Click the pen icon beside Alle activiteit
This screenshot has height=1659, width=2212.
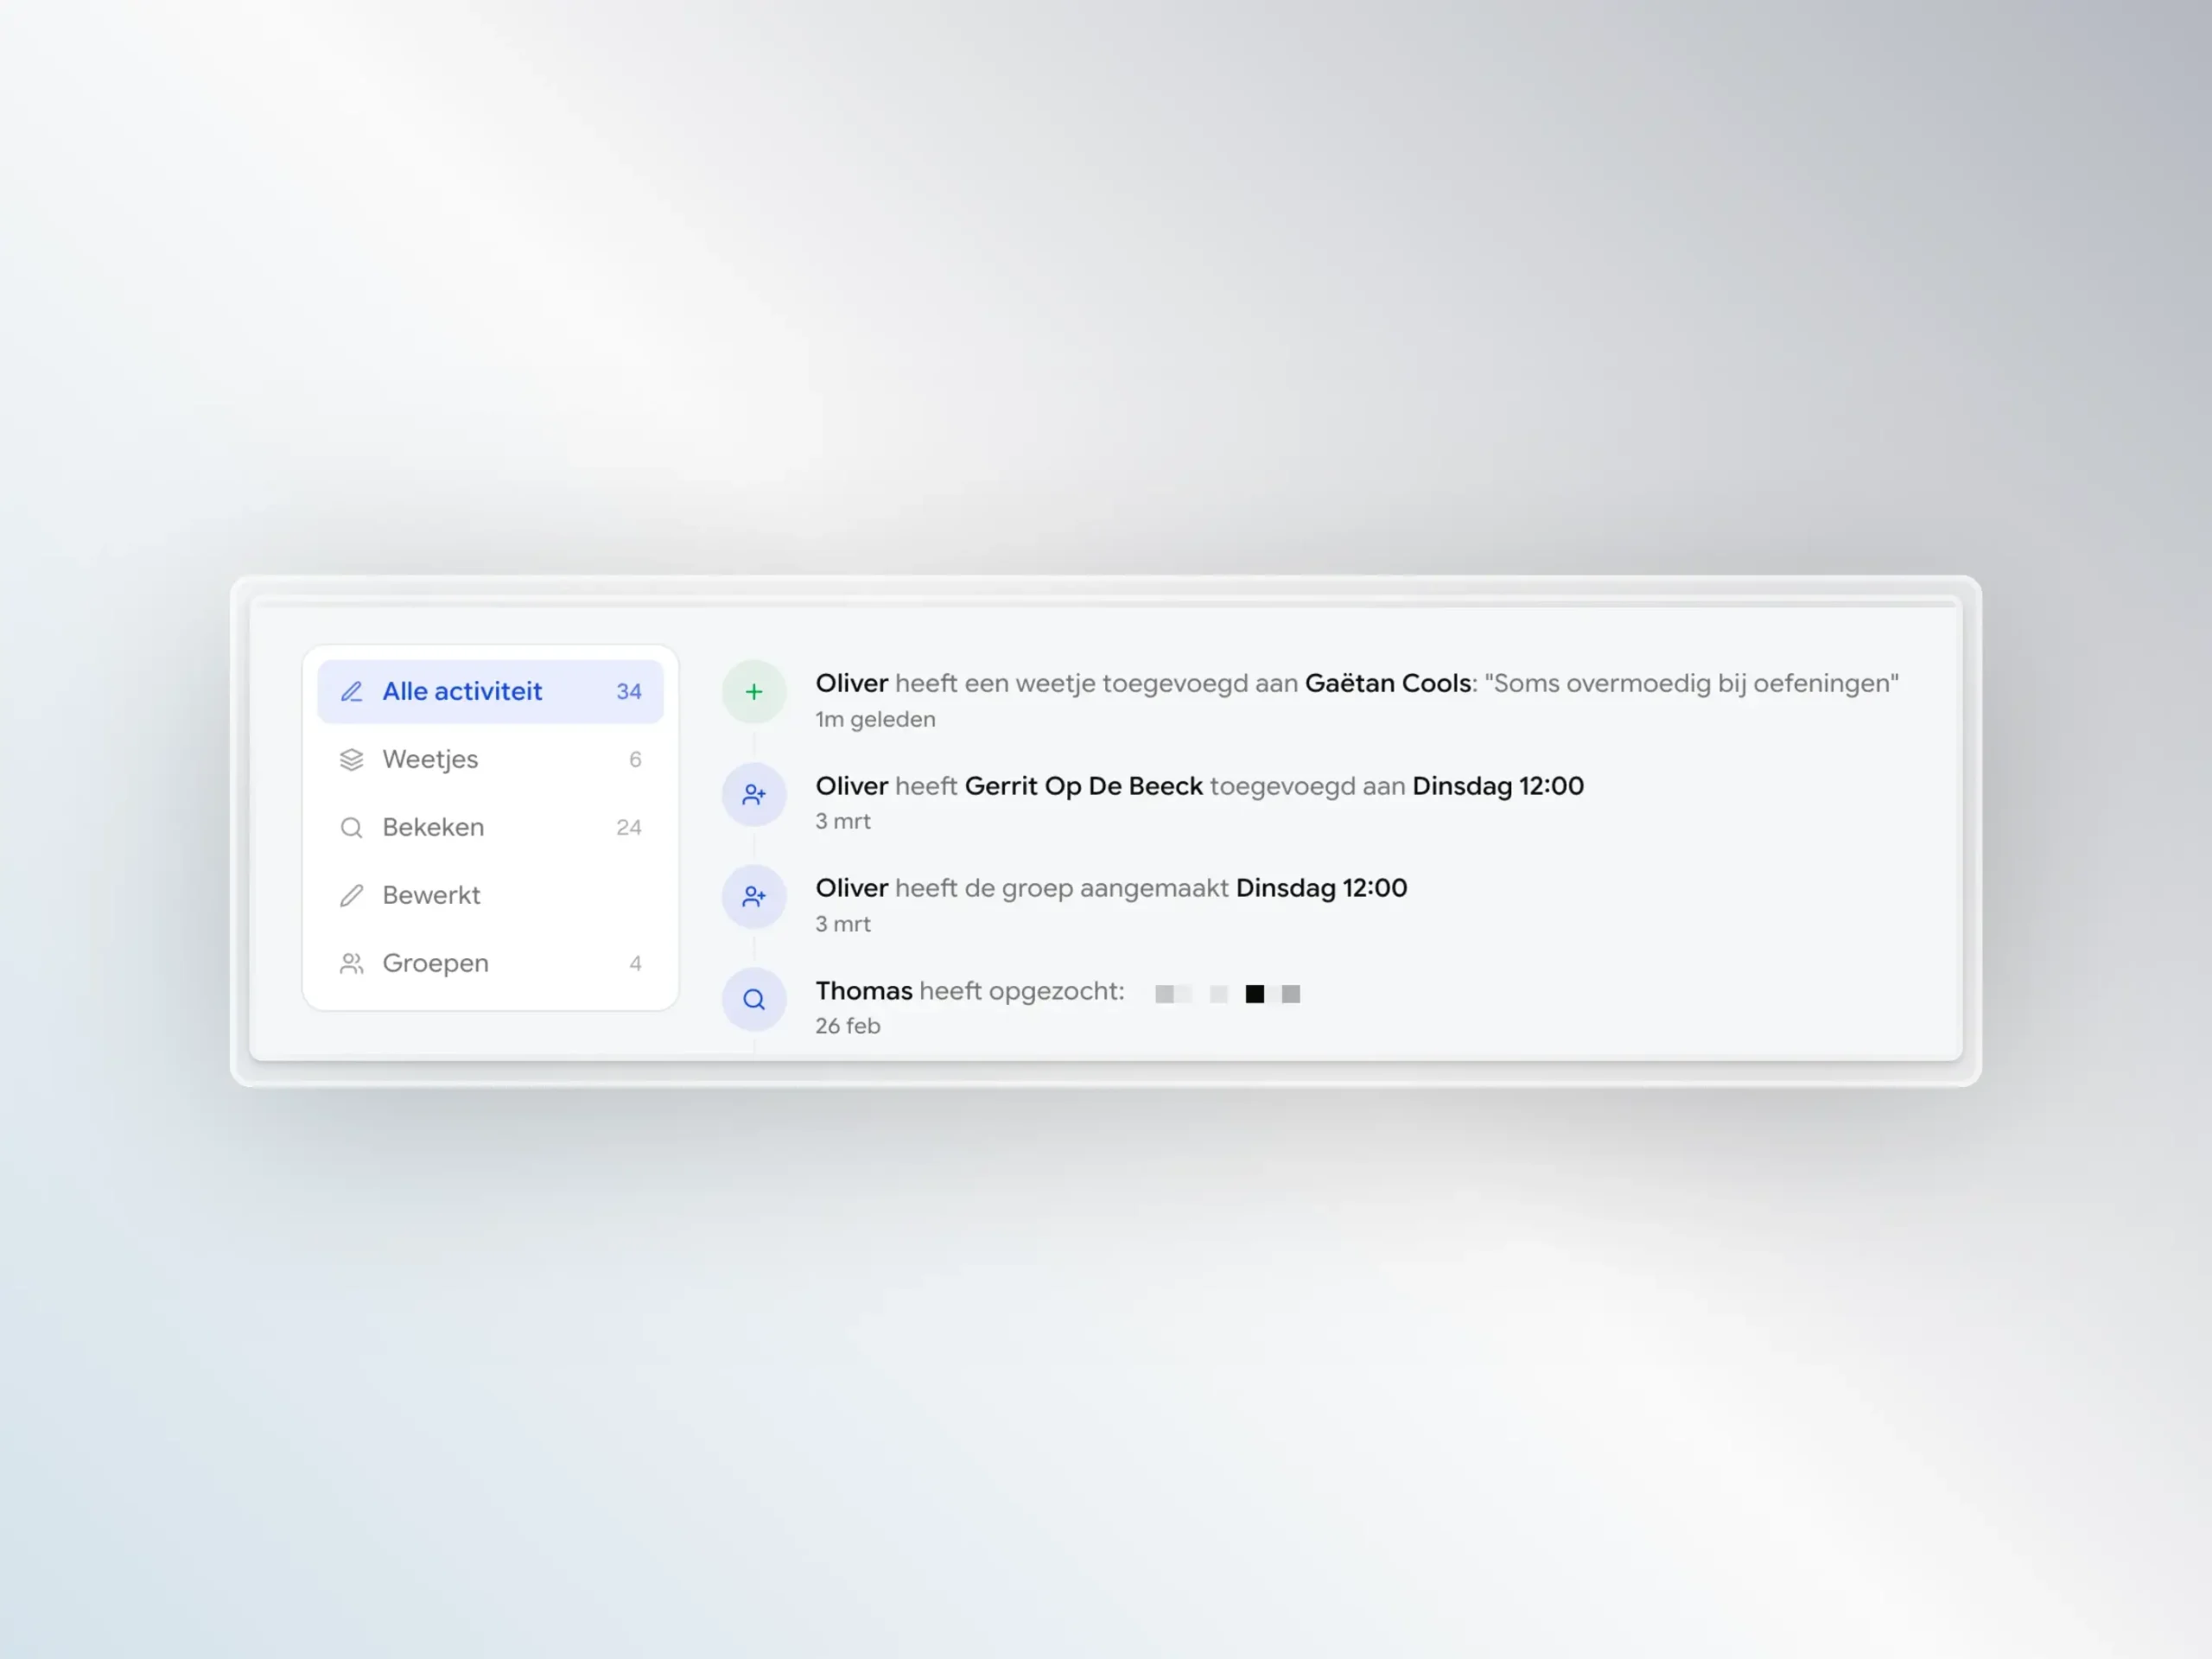coord(351,691)
